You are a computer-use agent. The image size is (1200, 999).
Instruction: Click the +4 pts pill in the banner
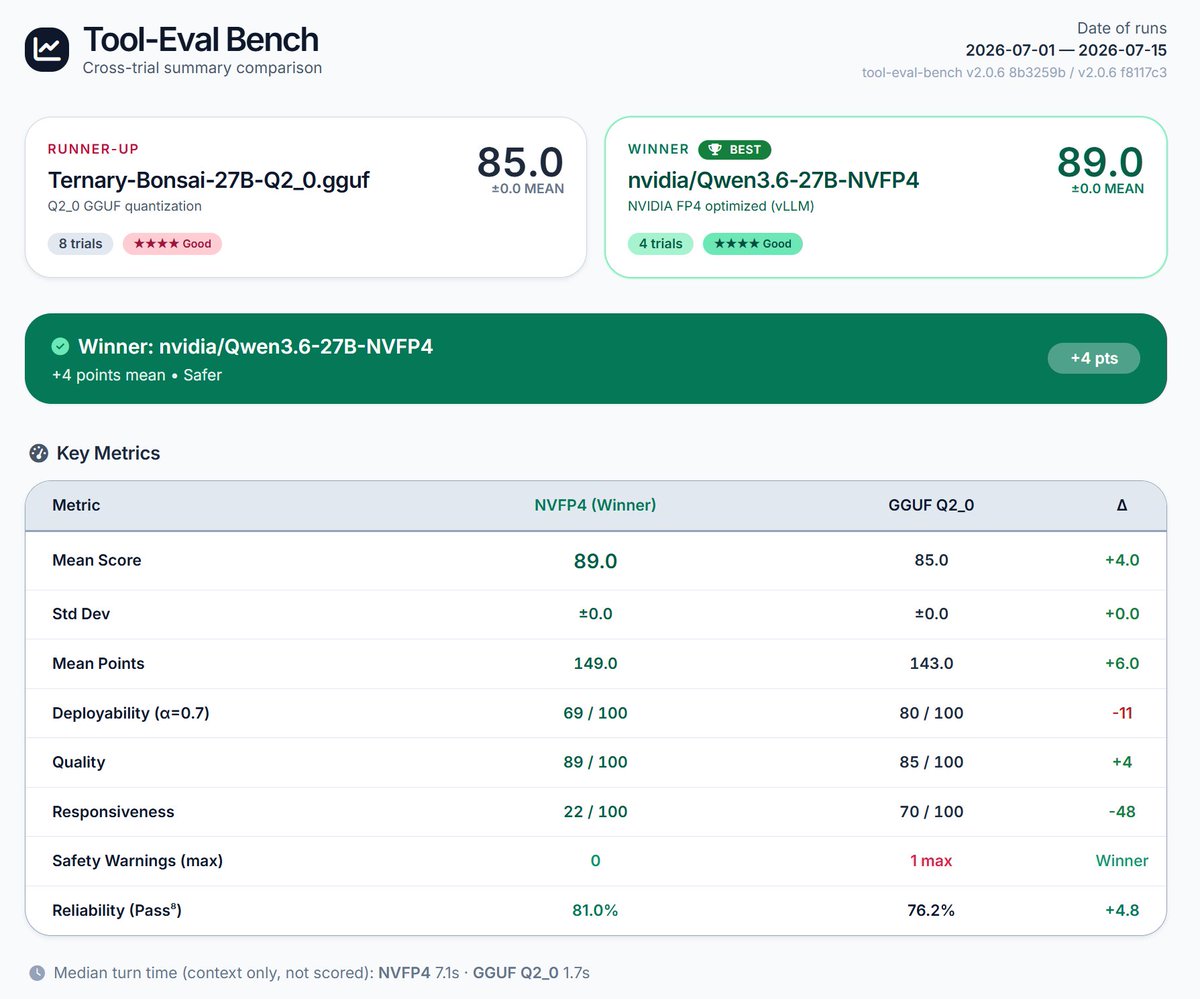coord(1093,358)
